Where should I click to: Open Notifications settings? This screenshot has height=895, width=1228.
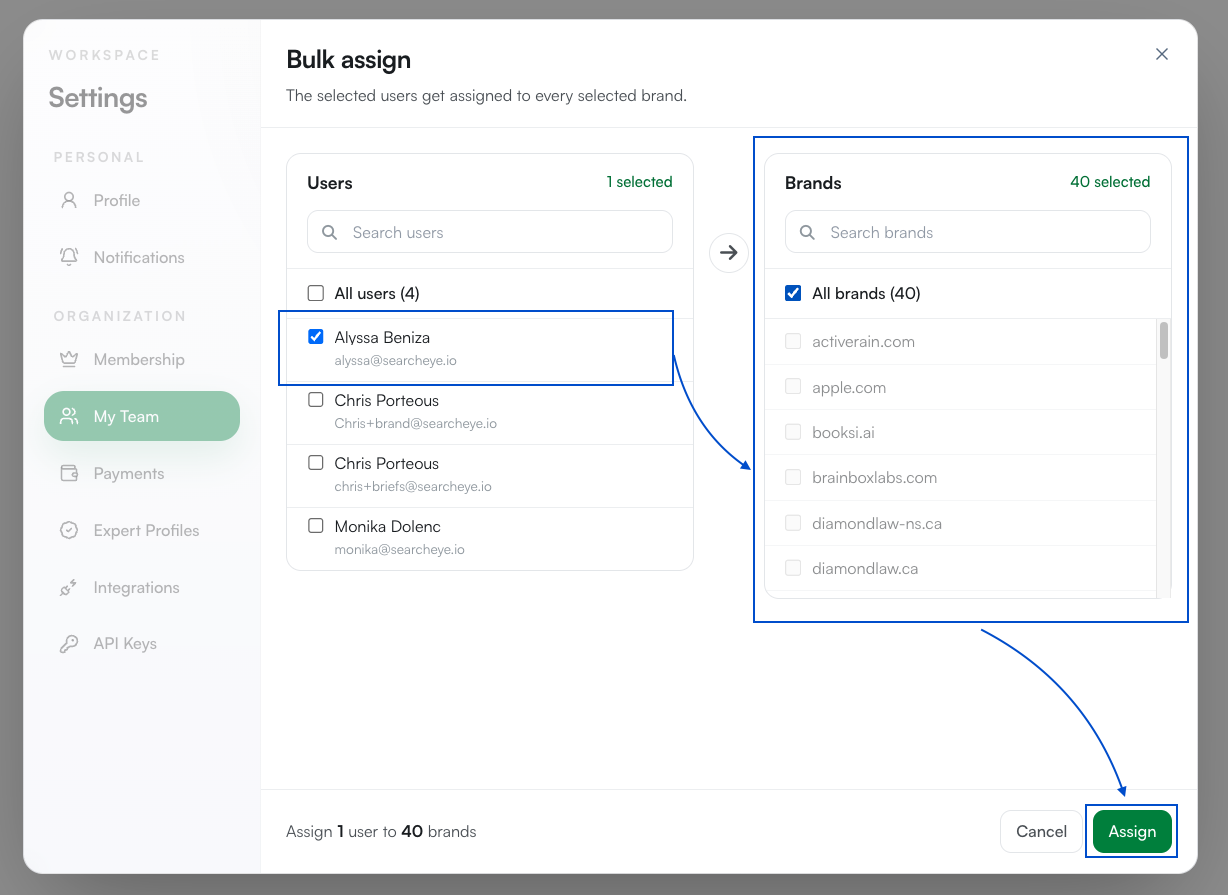(142, 257)
